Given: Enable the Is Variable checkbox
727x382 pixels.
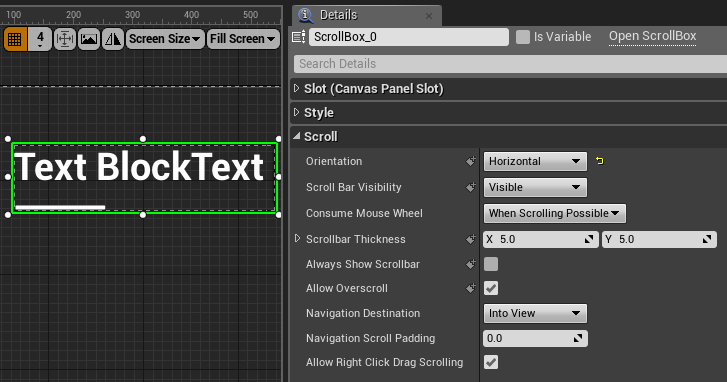Looking at the screenshot, I should (x=523, y=37).
